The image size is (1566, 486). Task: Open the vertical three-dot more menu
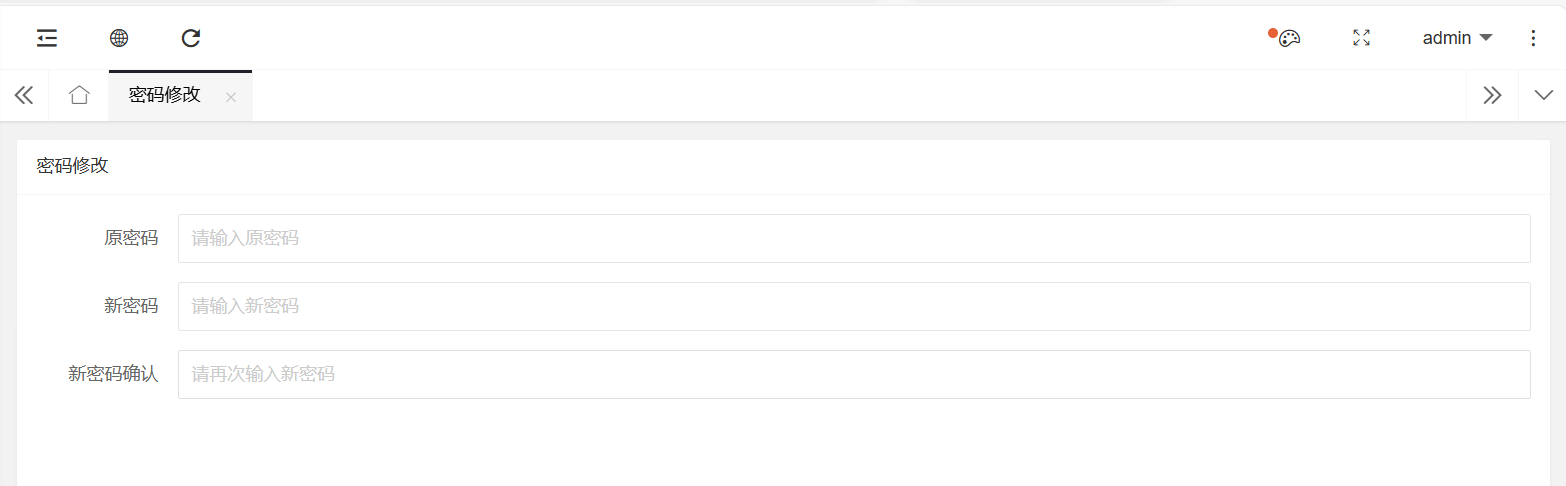pos(1534,38)
